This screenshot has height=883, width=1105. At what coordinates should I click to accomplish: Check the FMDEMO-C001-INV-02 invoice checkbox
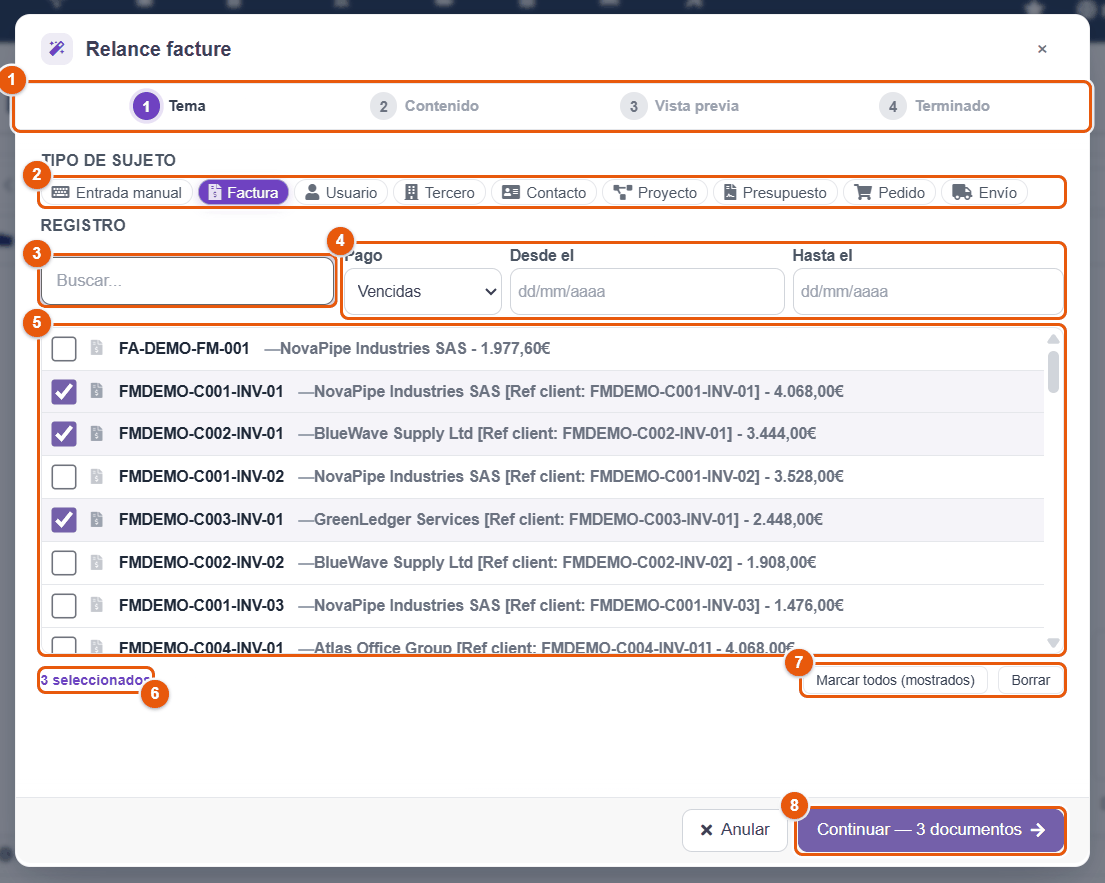pos(64,477)
